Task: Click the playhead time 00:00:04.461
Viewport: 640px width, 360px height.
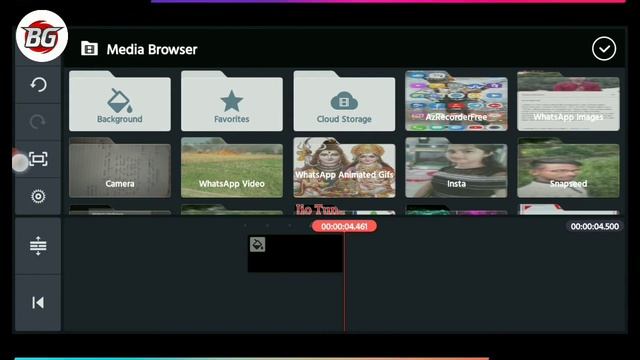Action: coord(344,226)
